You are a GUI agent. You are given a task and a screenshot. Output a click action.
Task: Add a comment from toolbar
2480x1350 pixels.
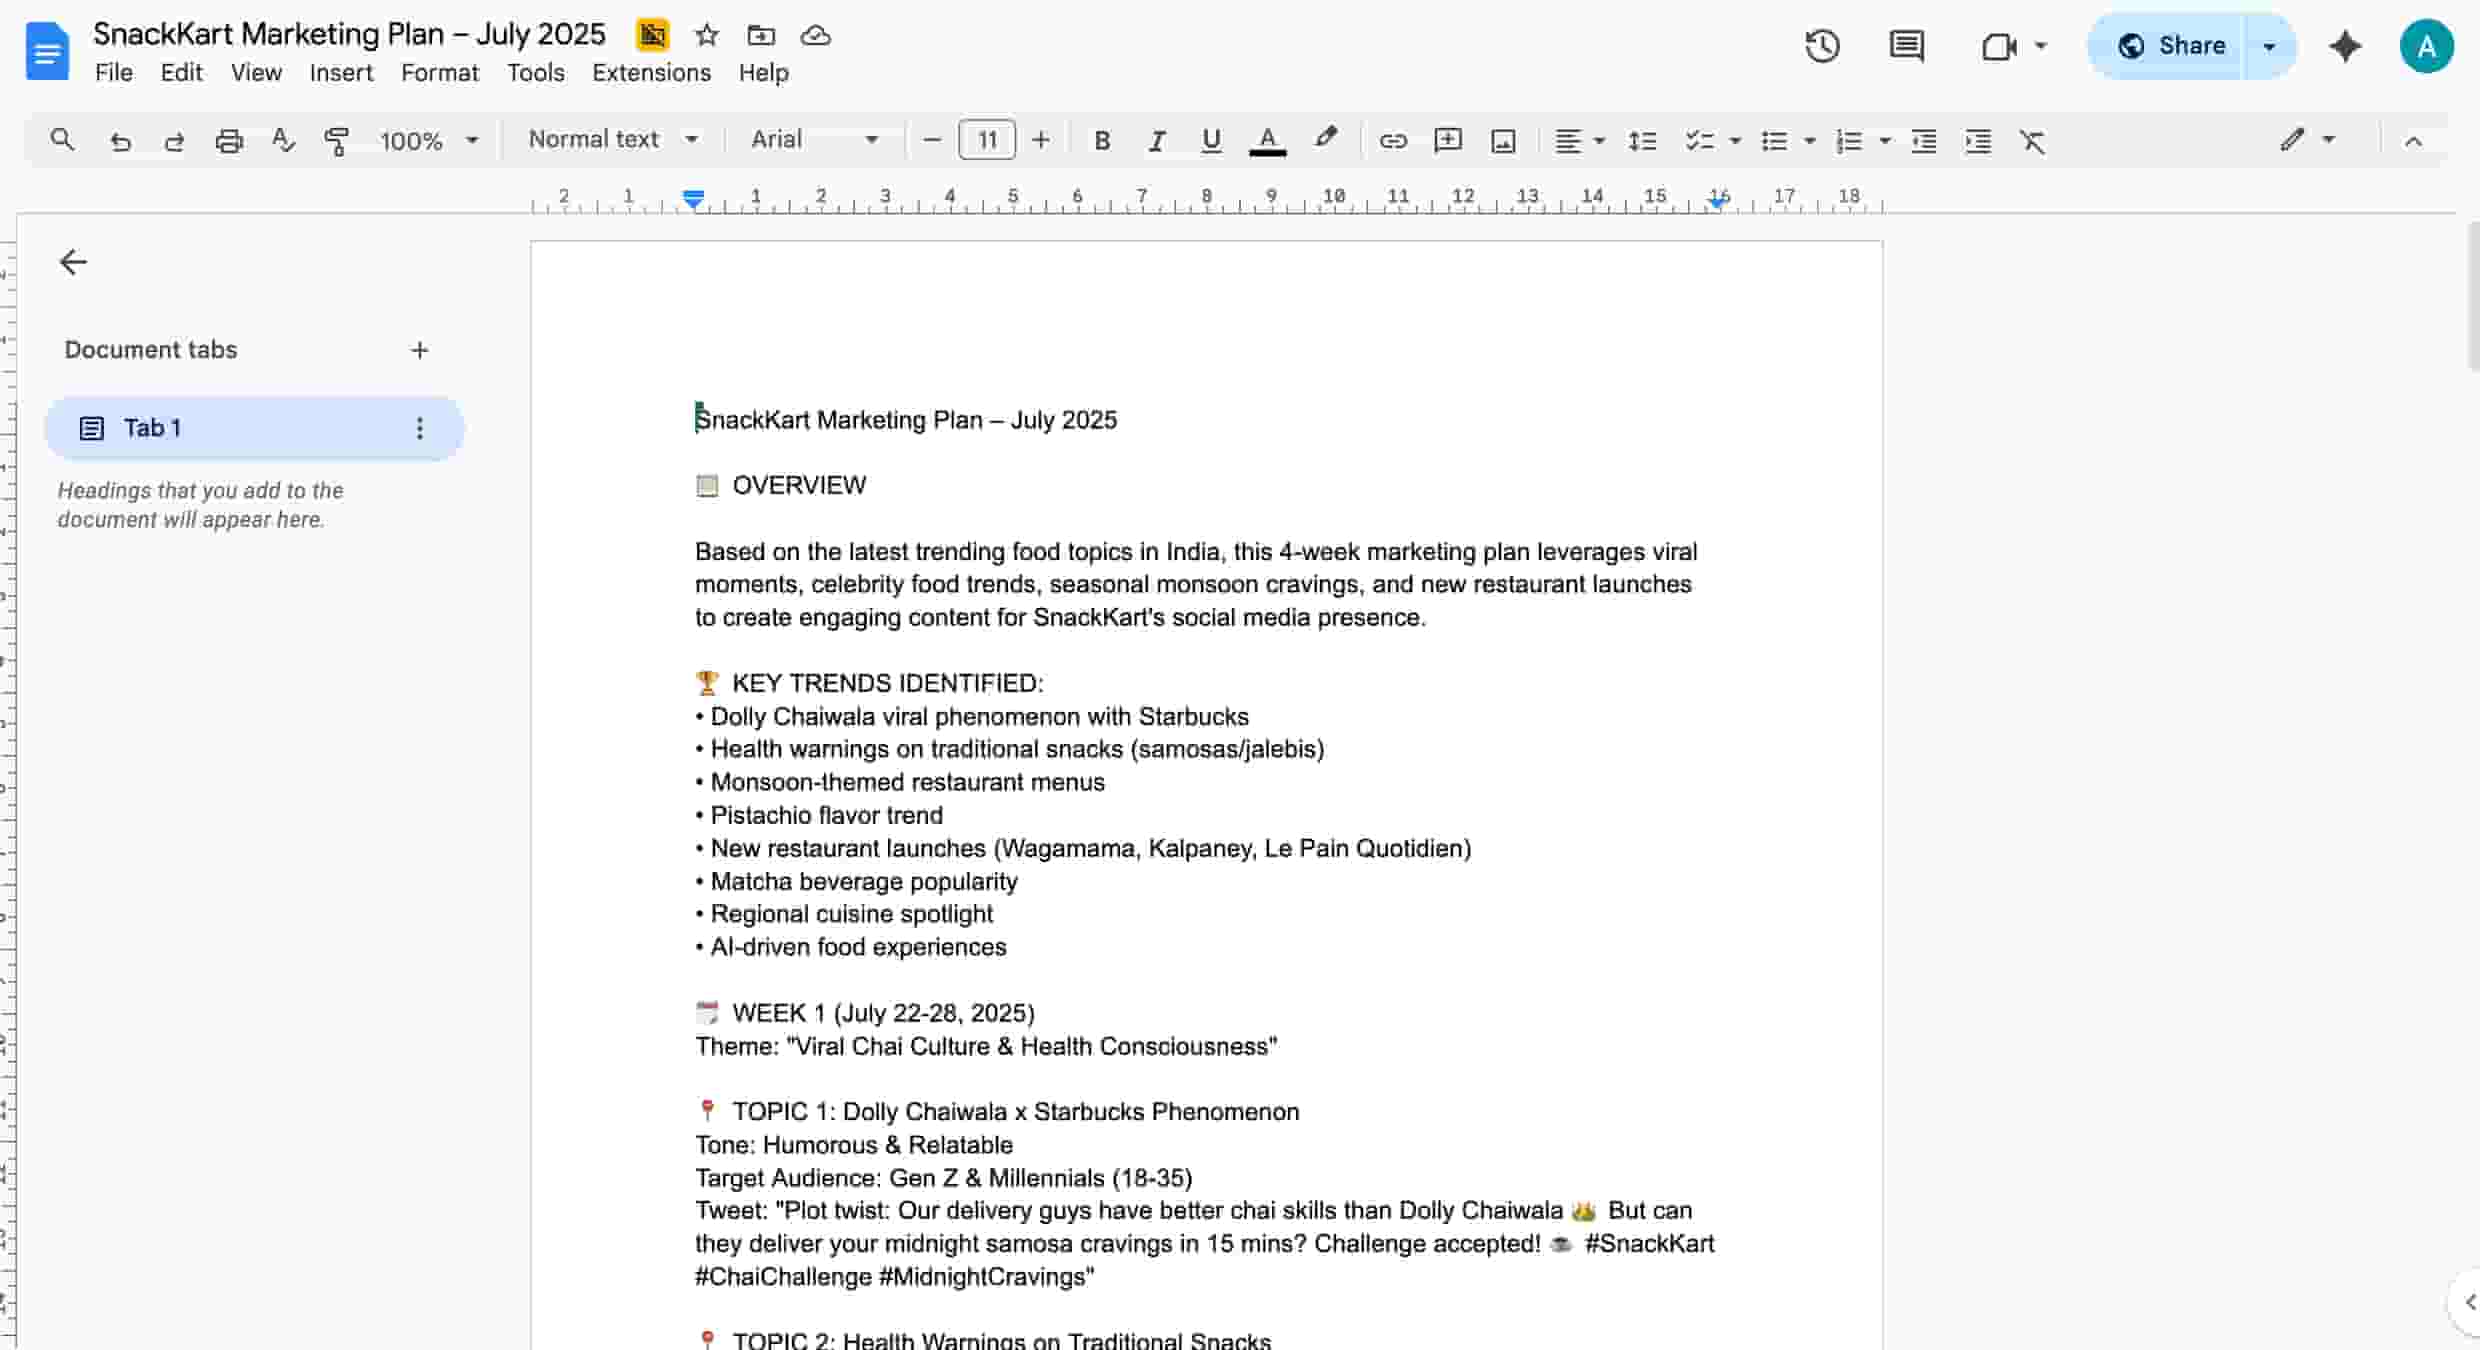click(1447, 141)
